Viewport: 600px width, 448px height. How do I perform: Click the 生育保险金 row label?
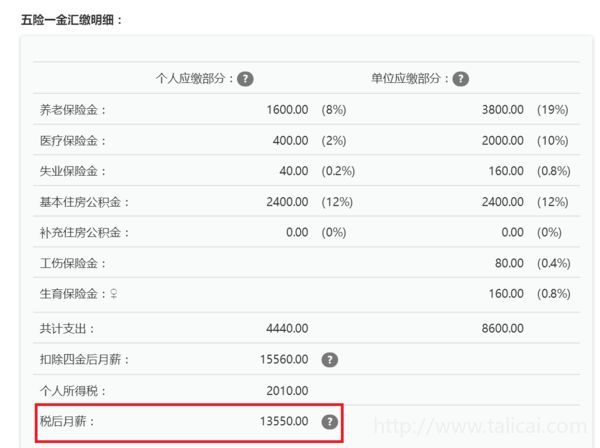tap(73, 294)
